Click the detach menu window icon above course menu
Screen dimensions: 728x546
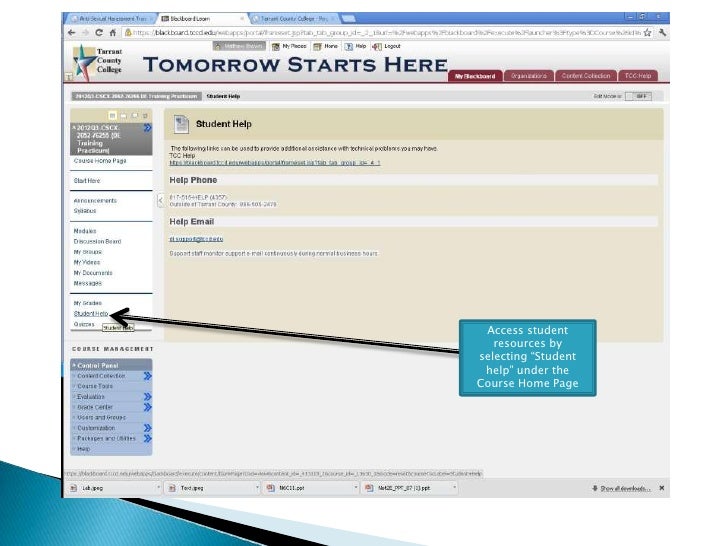click(135, 115)
